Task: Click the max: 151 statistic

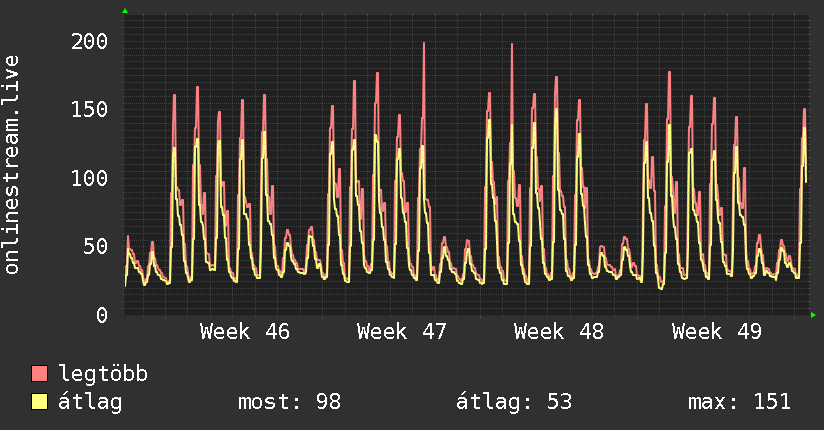Action: pyautogui.click(x=739, y=402)
